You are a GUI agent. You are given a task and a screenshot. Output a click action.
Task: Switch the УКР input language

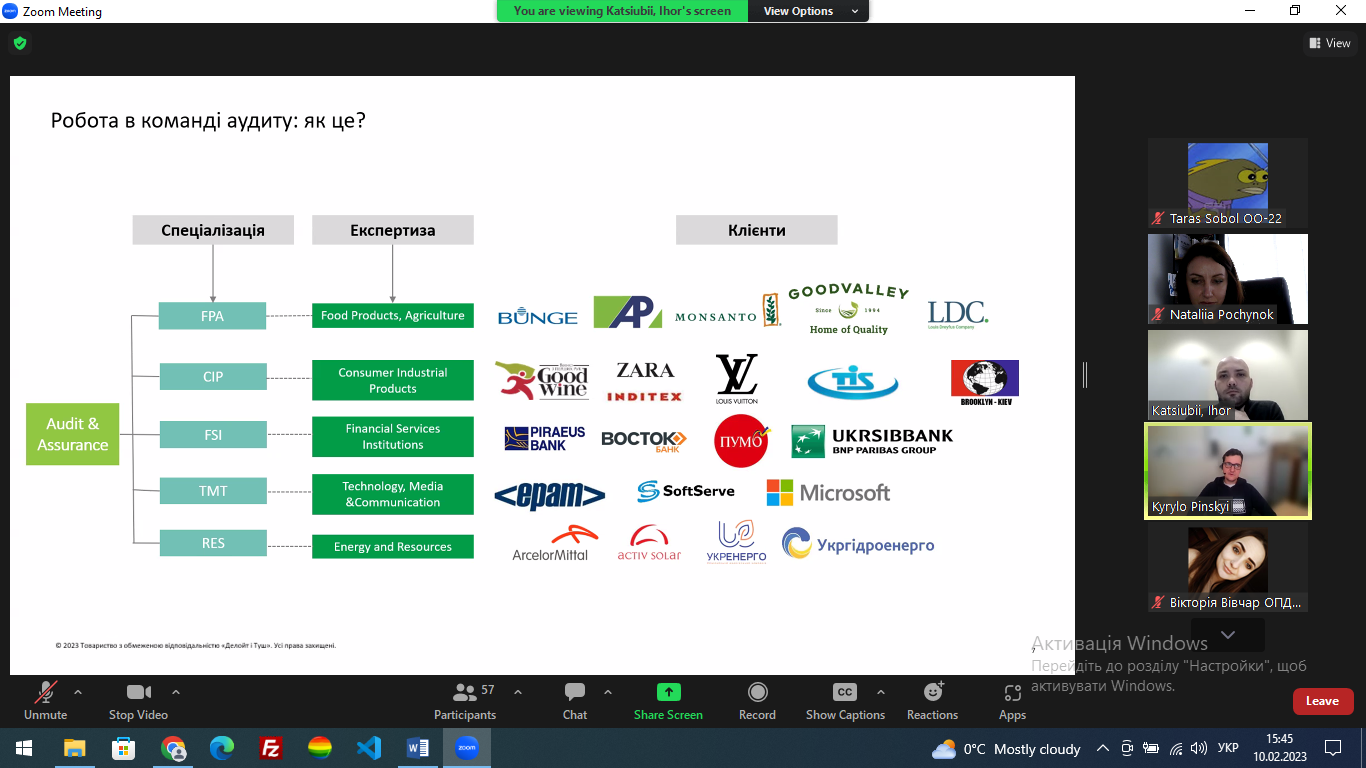(x=1229, y=748)
